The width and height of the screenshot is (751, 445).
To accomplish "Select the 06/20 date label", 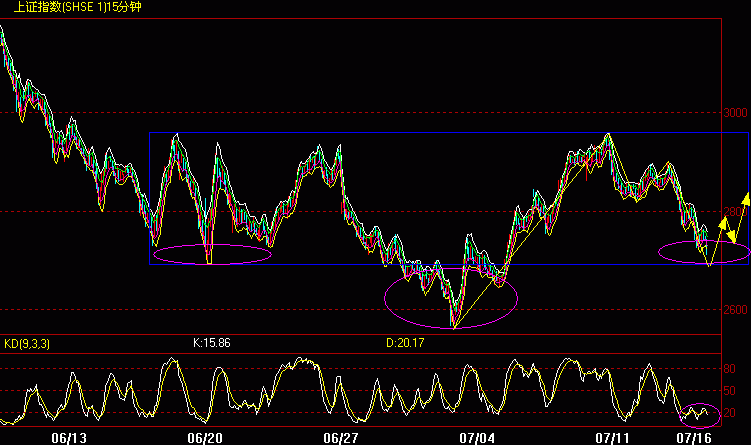I will pyautogui.click(x=205, y=438).
